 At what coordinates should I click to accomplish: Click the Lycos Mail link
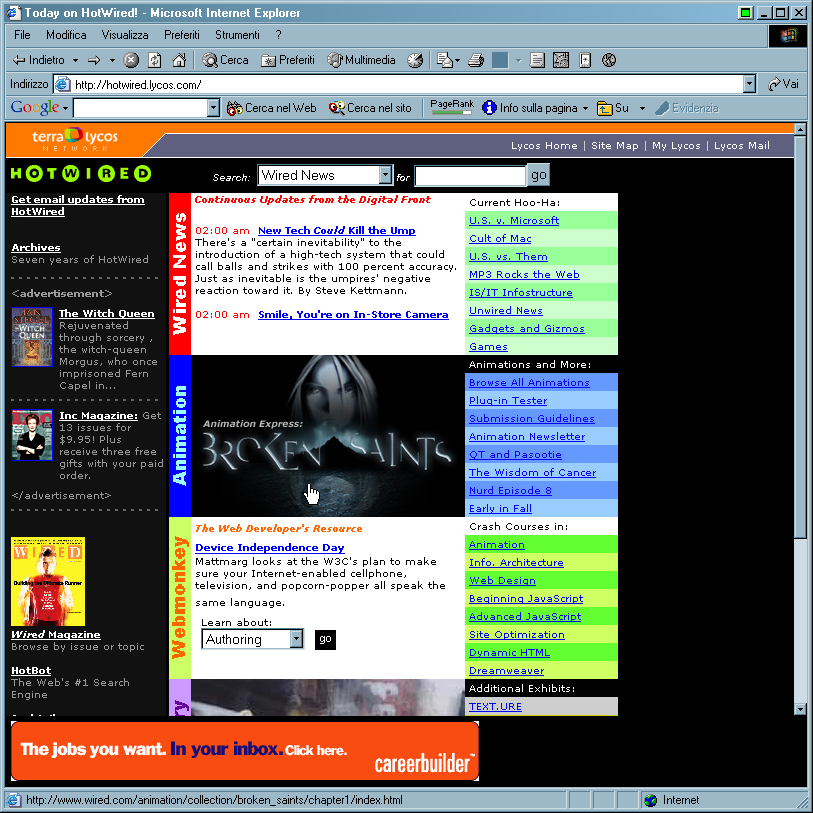point(741,146)
